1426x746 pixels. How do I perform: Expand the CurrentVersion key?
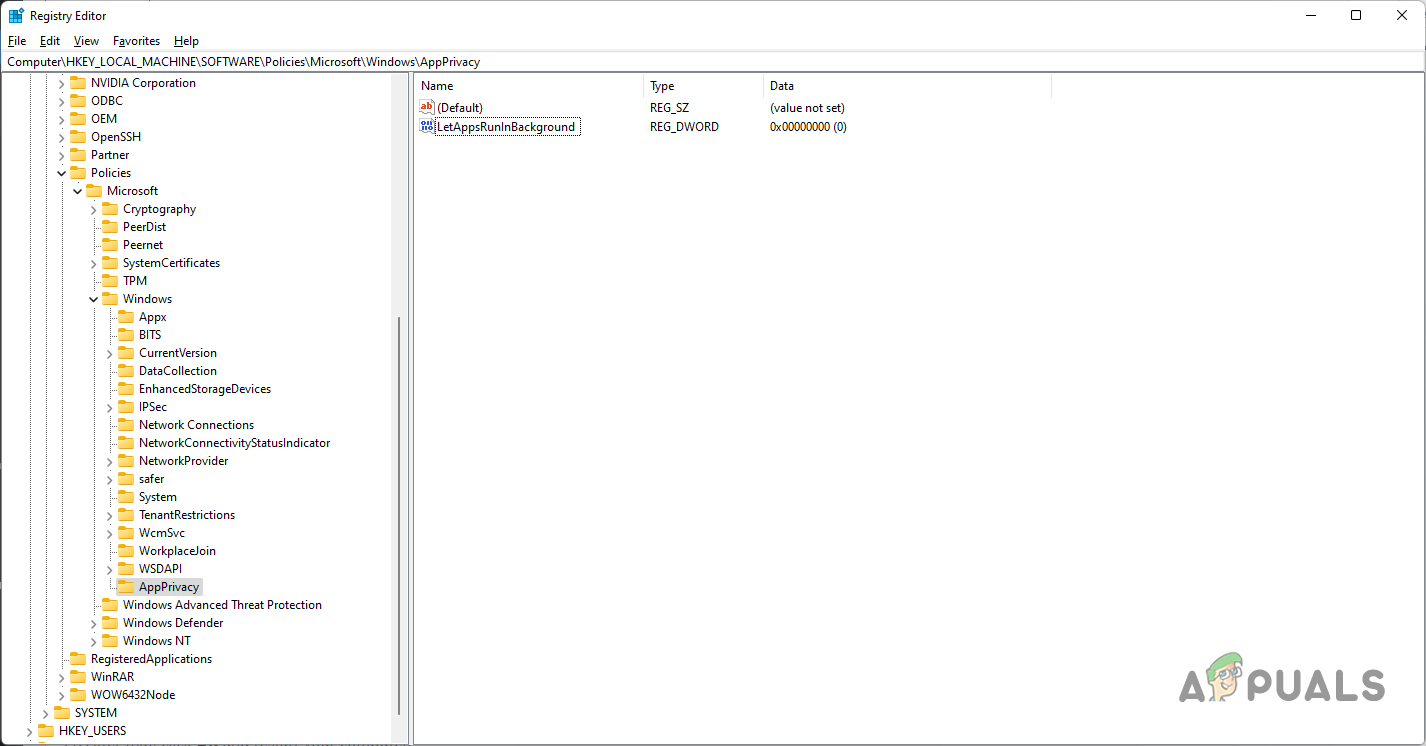109,353
